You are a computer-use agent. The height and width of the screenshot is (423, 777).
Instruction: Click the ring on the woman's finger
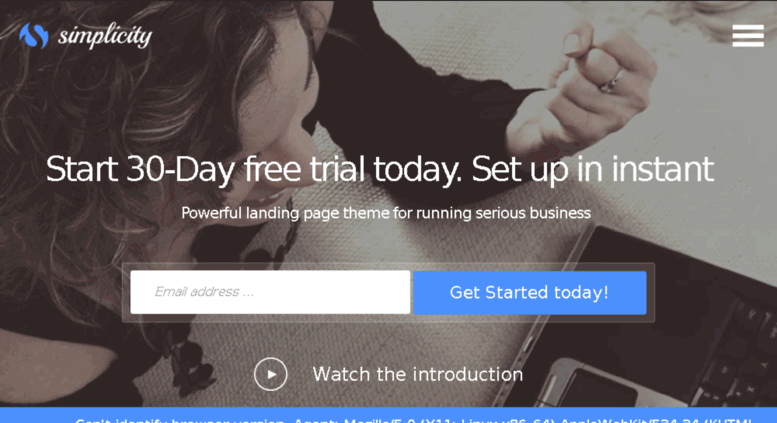(x=610, y=82)
